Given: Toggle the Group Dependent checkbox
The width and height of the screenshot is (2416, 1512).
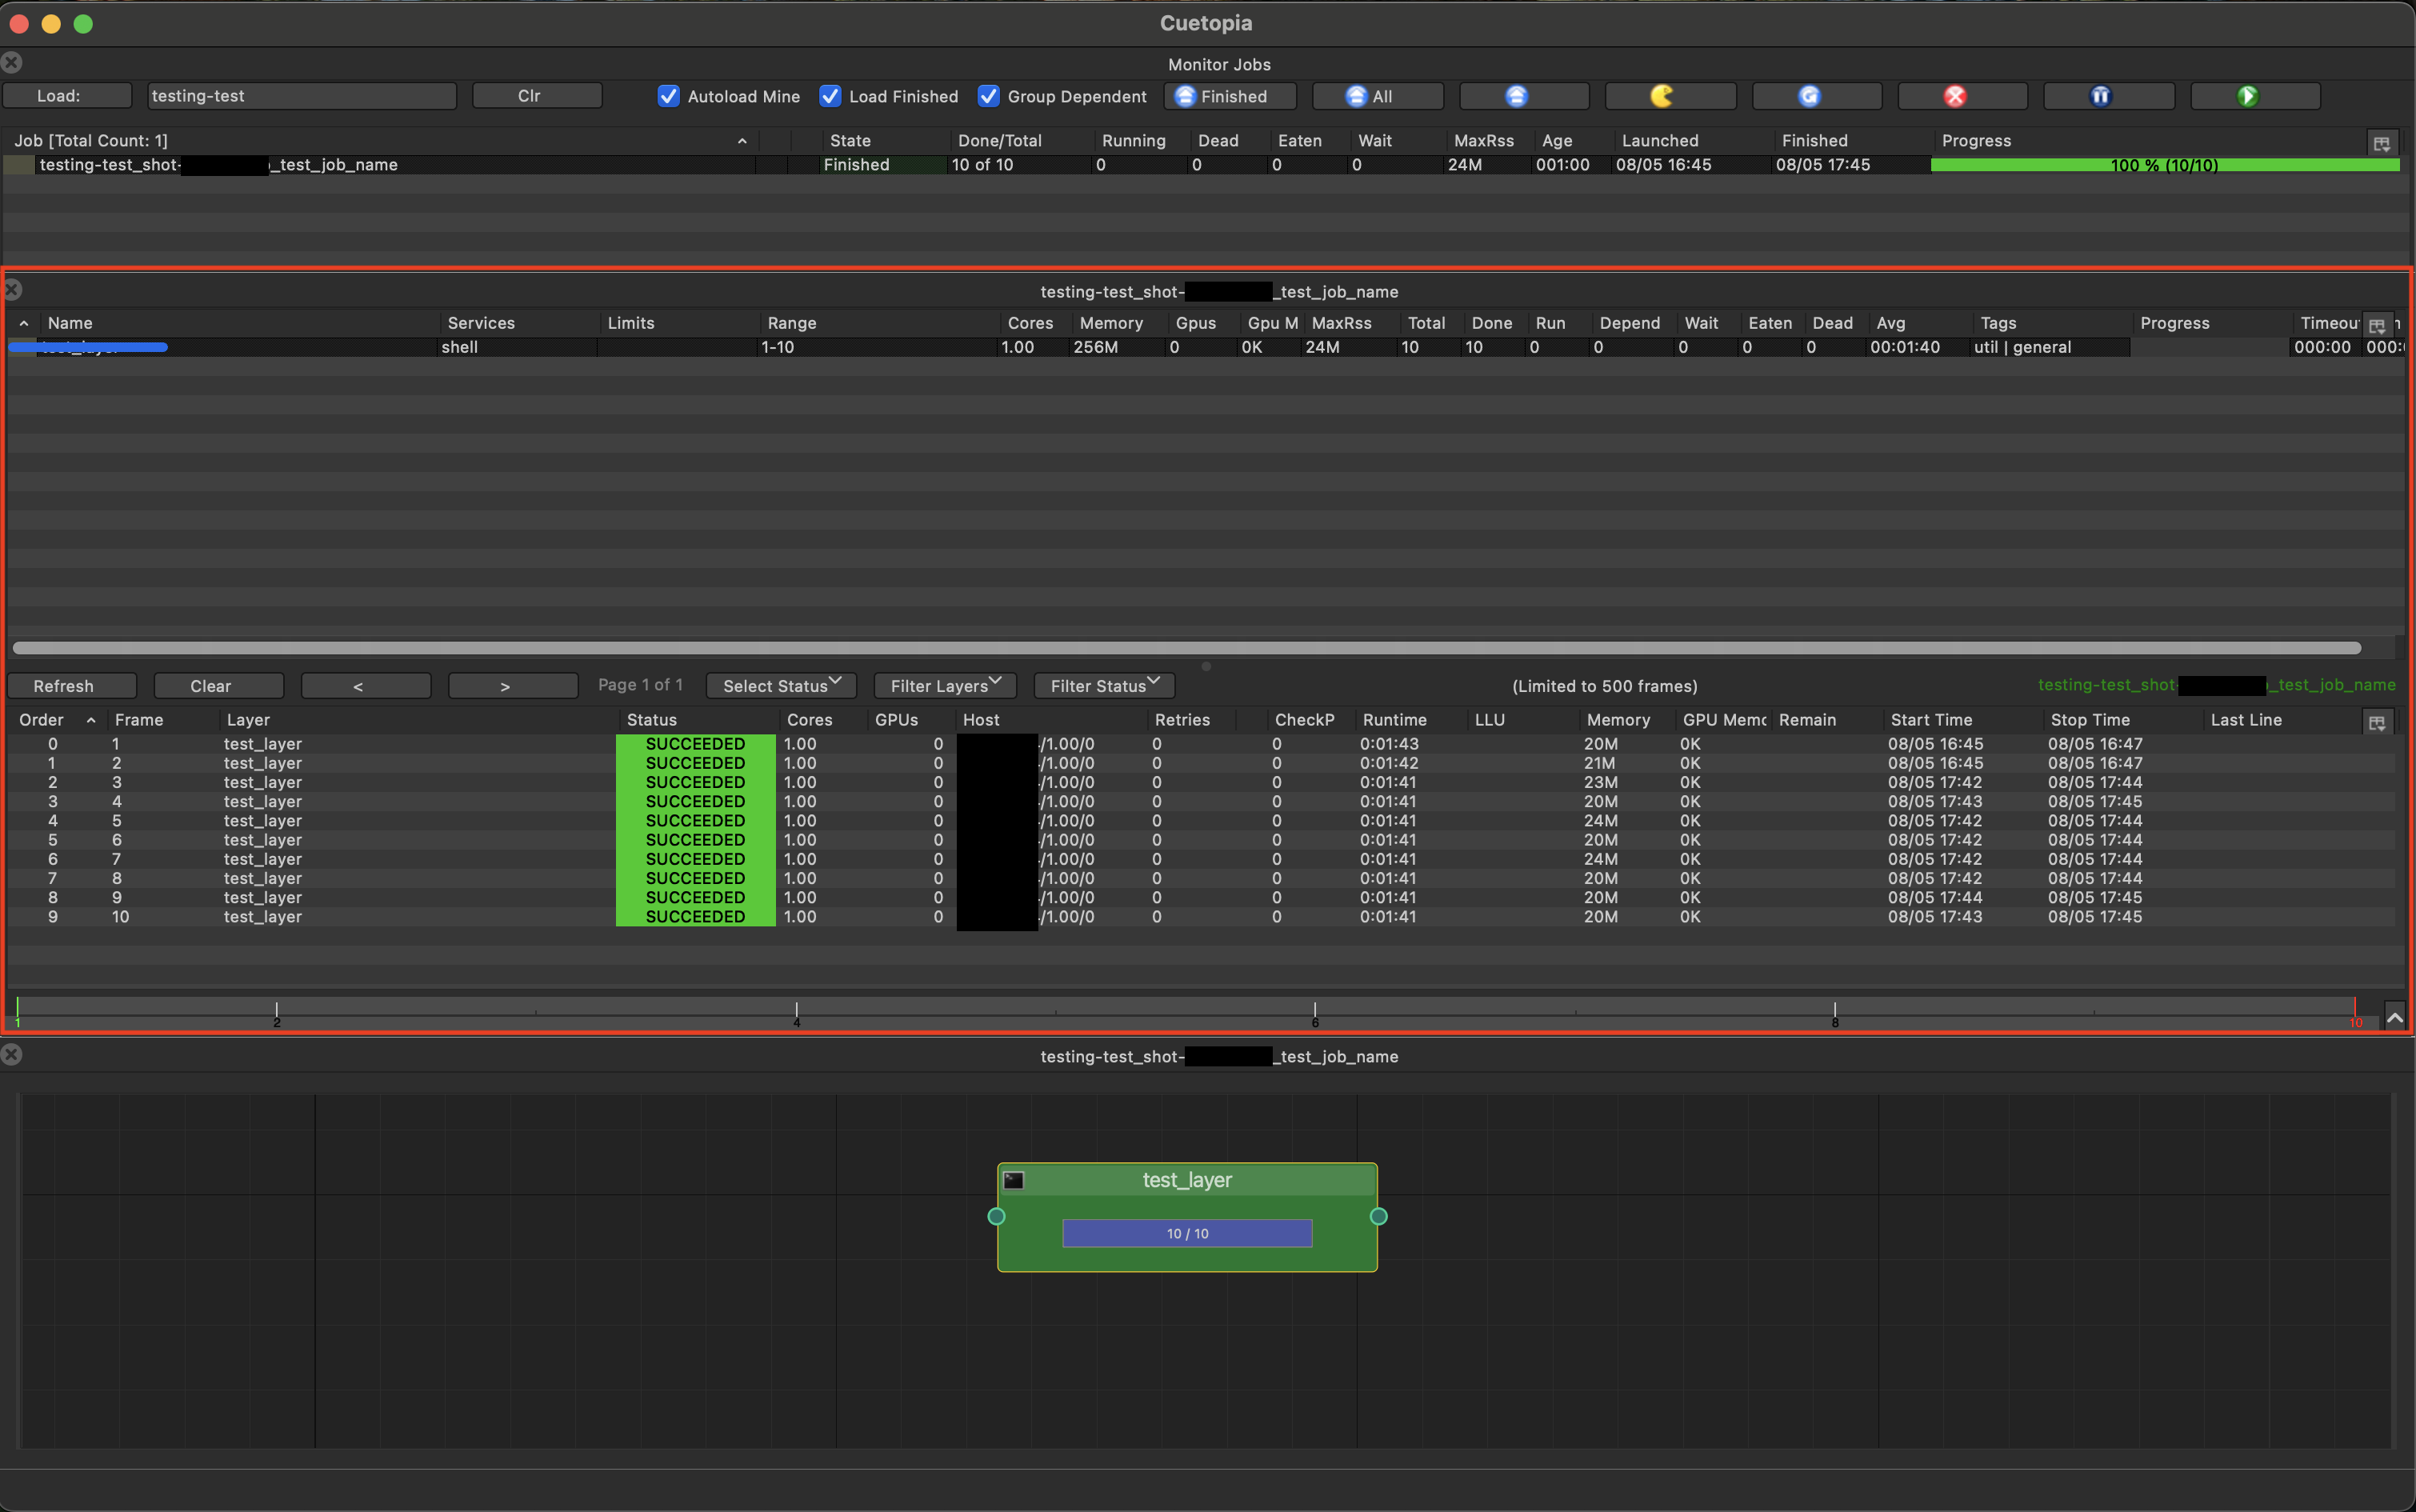Looking at the screenshot, I should pos(988,96).
